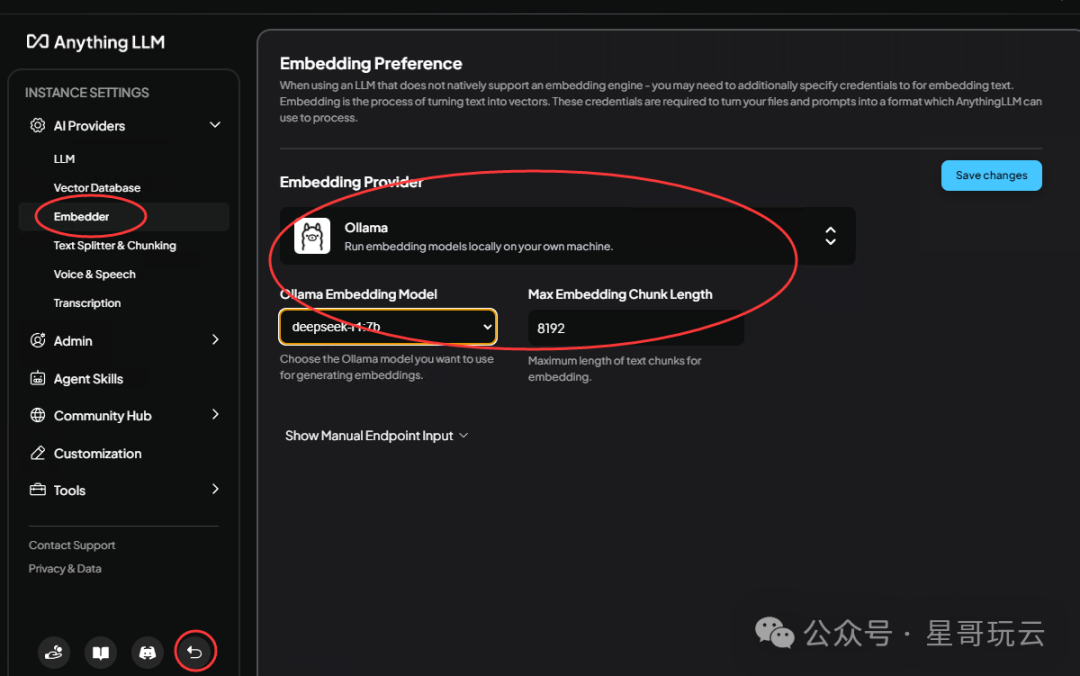The image size is (1080, 676).
Task: Click the Embedding Provider section heading
Action: click(x=351, y=182)
